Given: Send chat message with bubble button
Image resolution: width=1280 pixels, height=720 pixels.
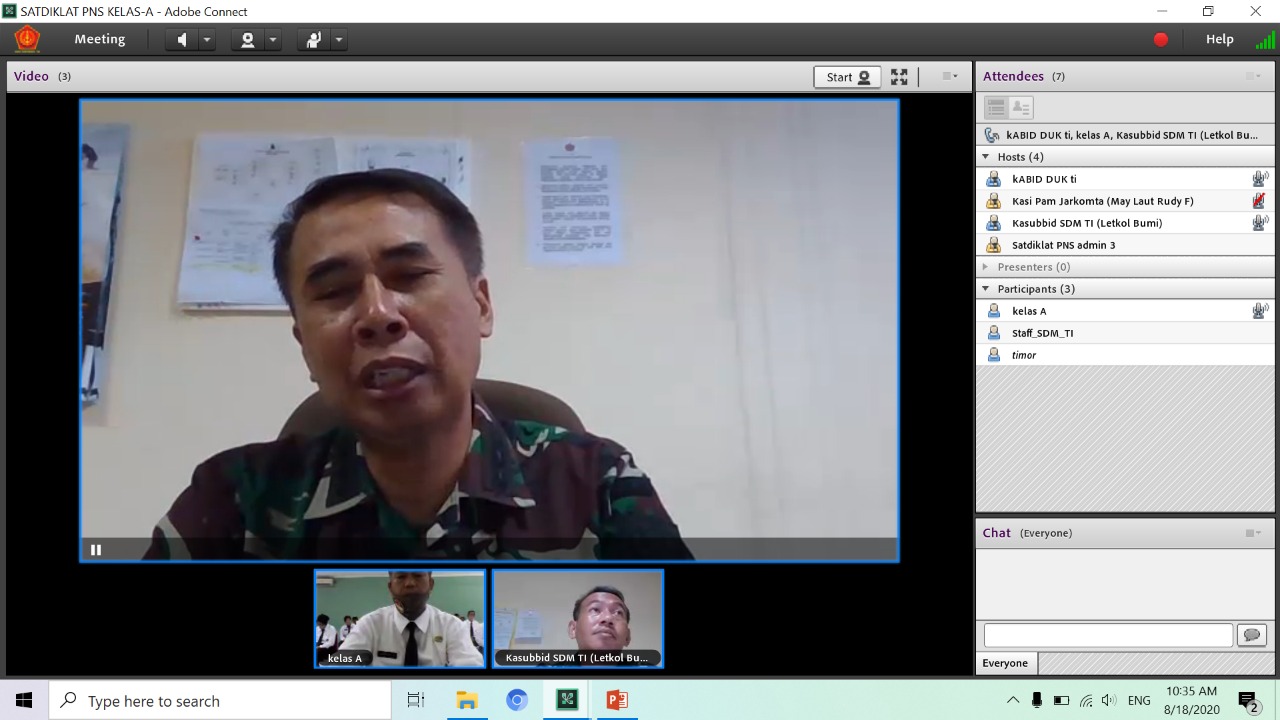Looking at the screenshot, I should (x=1252, y=635).
